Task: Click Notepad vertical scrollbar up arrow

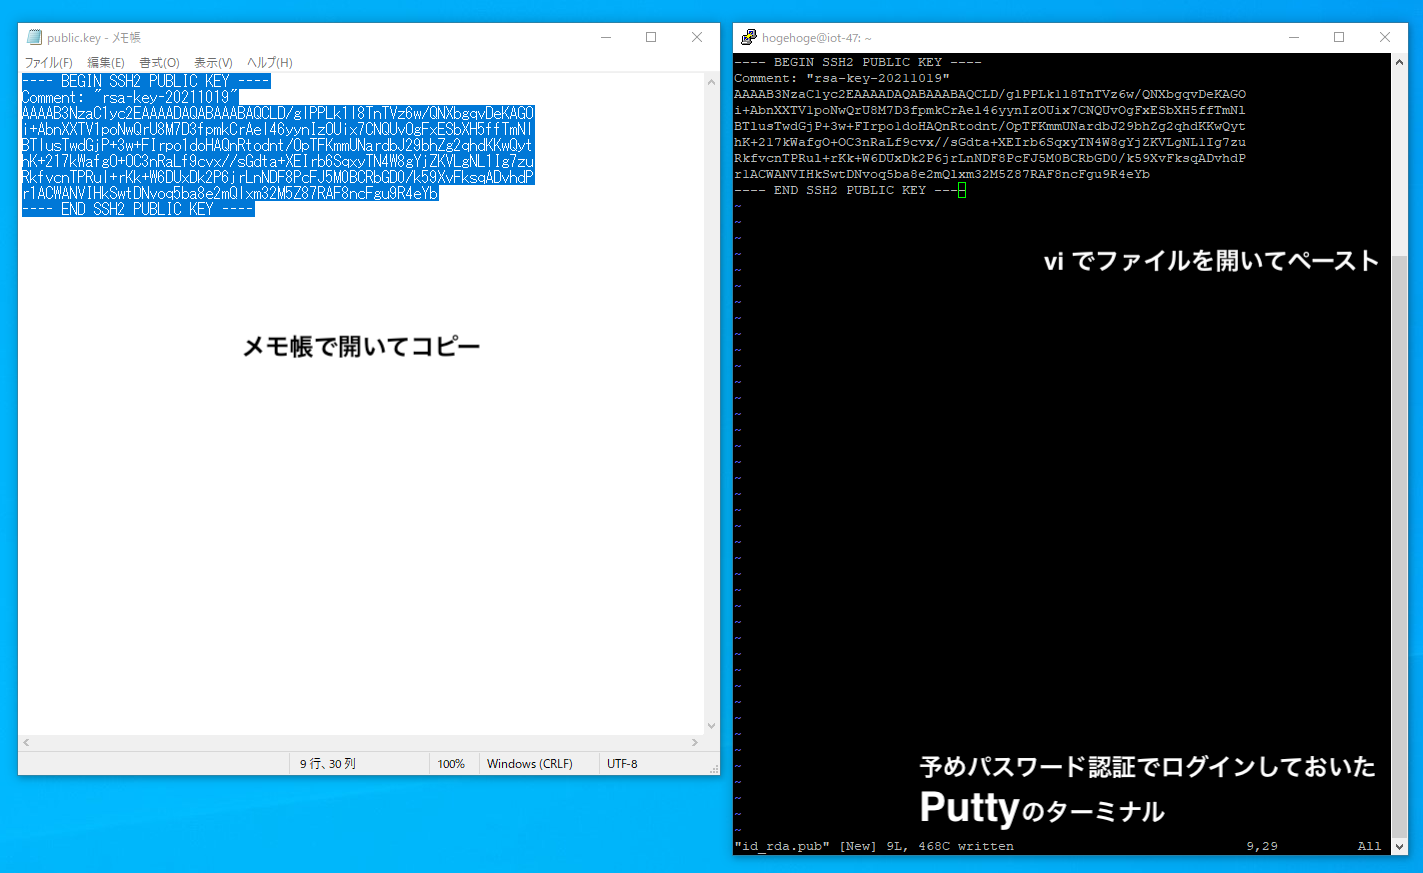Action: (x=712, y=81)
